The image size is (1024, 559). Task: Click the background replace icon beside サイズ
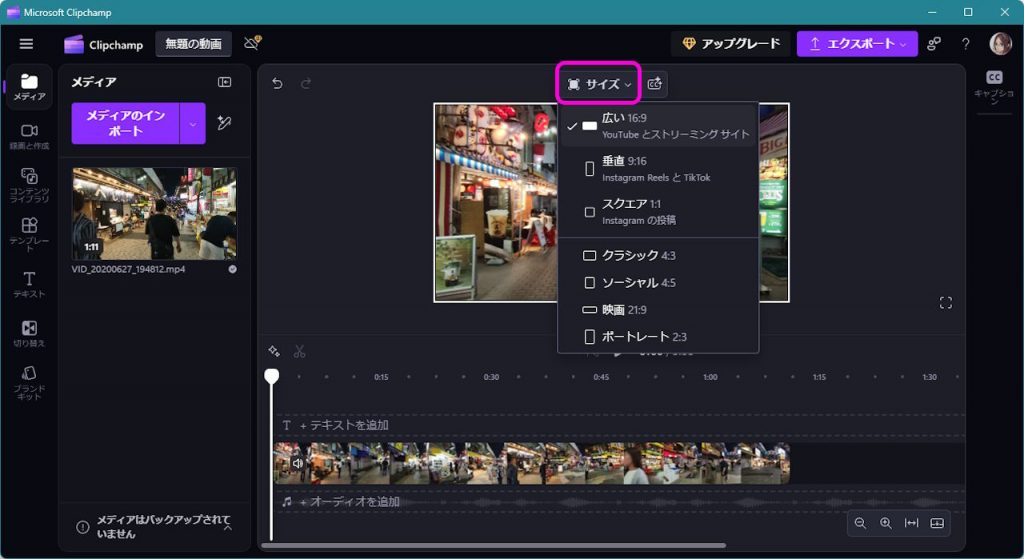[654, 84]
